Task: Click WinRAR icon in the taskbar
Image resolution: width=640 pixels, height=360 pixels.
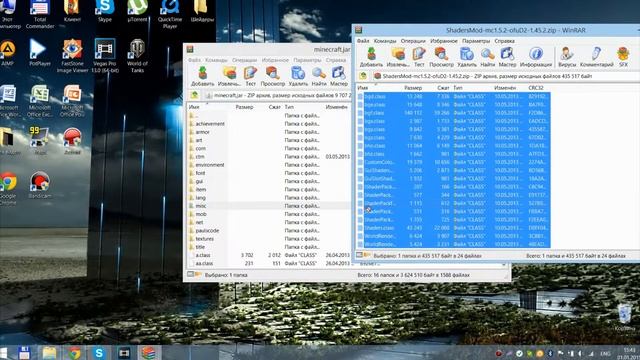Action: pyautogui.click(x=149, y=353)
